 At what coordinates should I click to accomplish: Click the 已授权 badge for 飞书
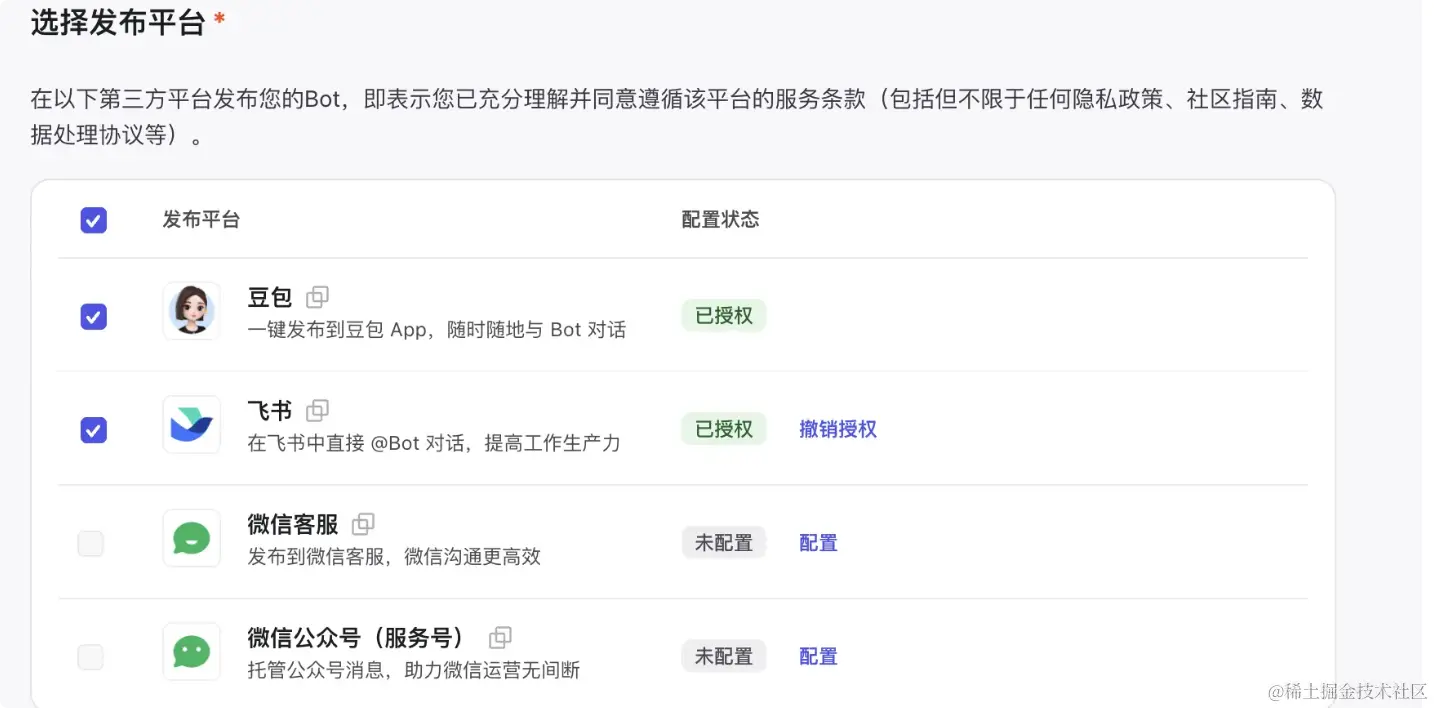tap(724, 429)
